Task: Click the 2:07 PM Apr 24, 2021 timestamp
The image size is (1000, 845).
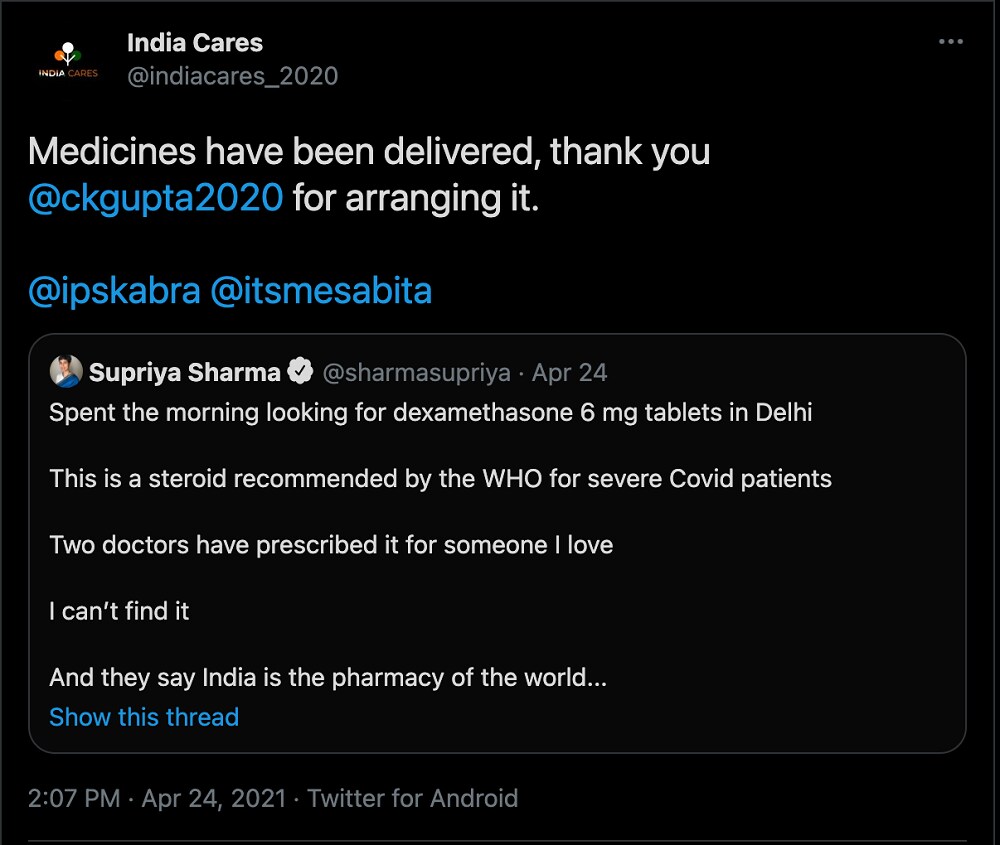Action: click(x=156, y=798)
